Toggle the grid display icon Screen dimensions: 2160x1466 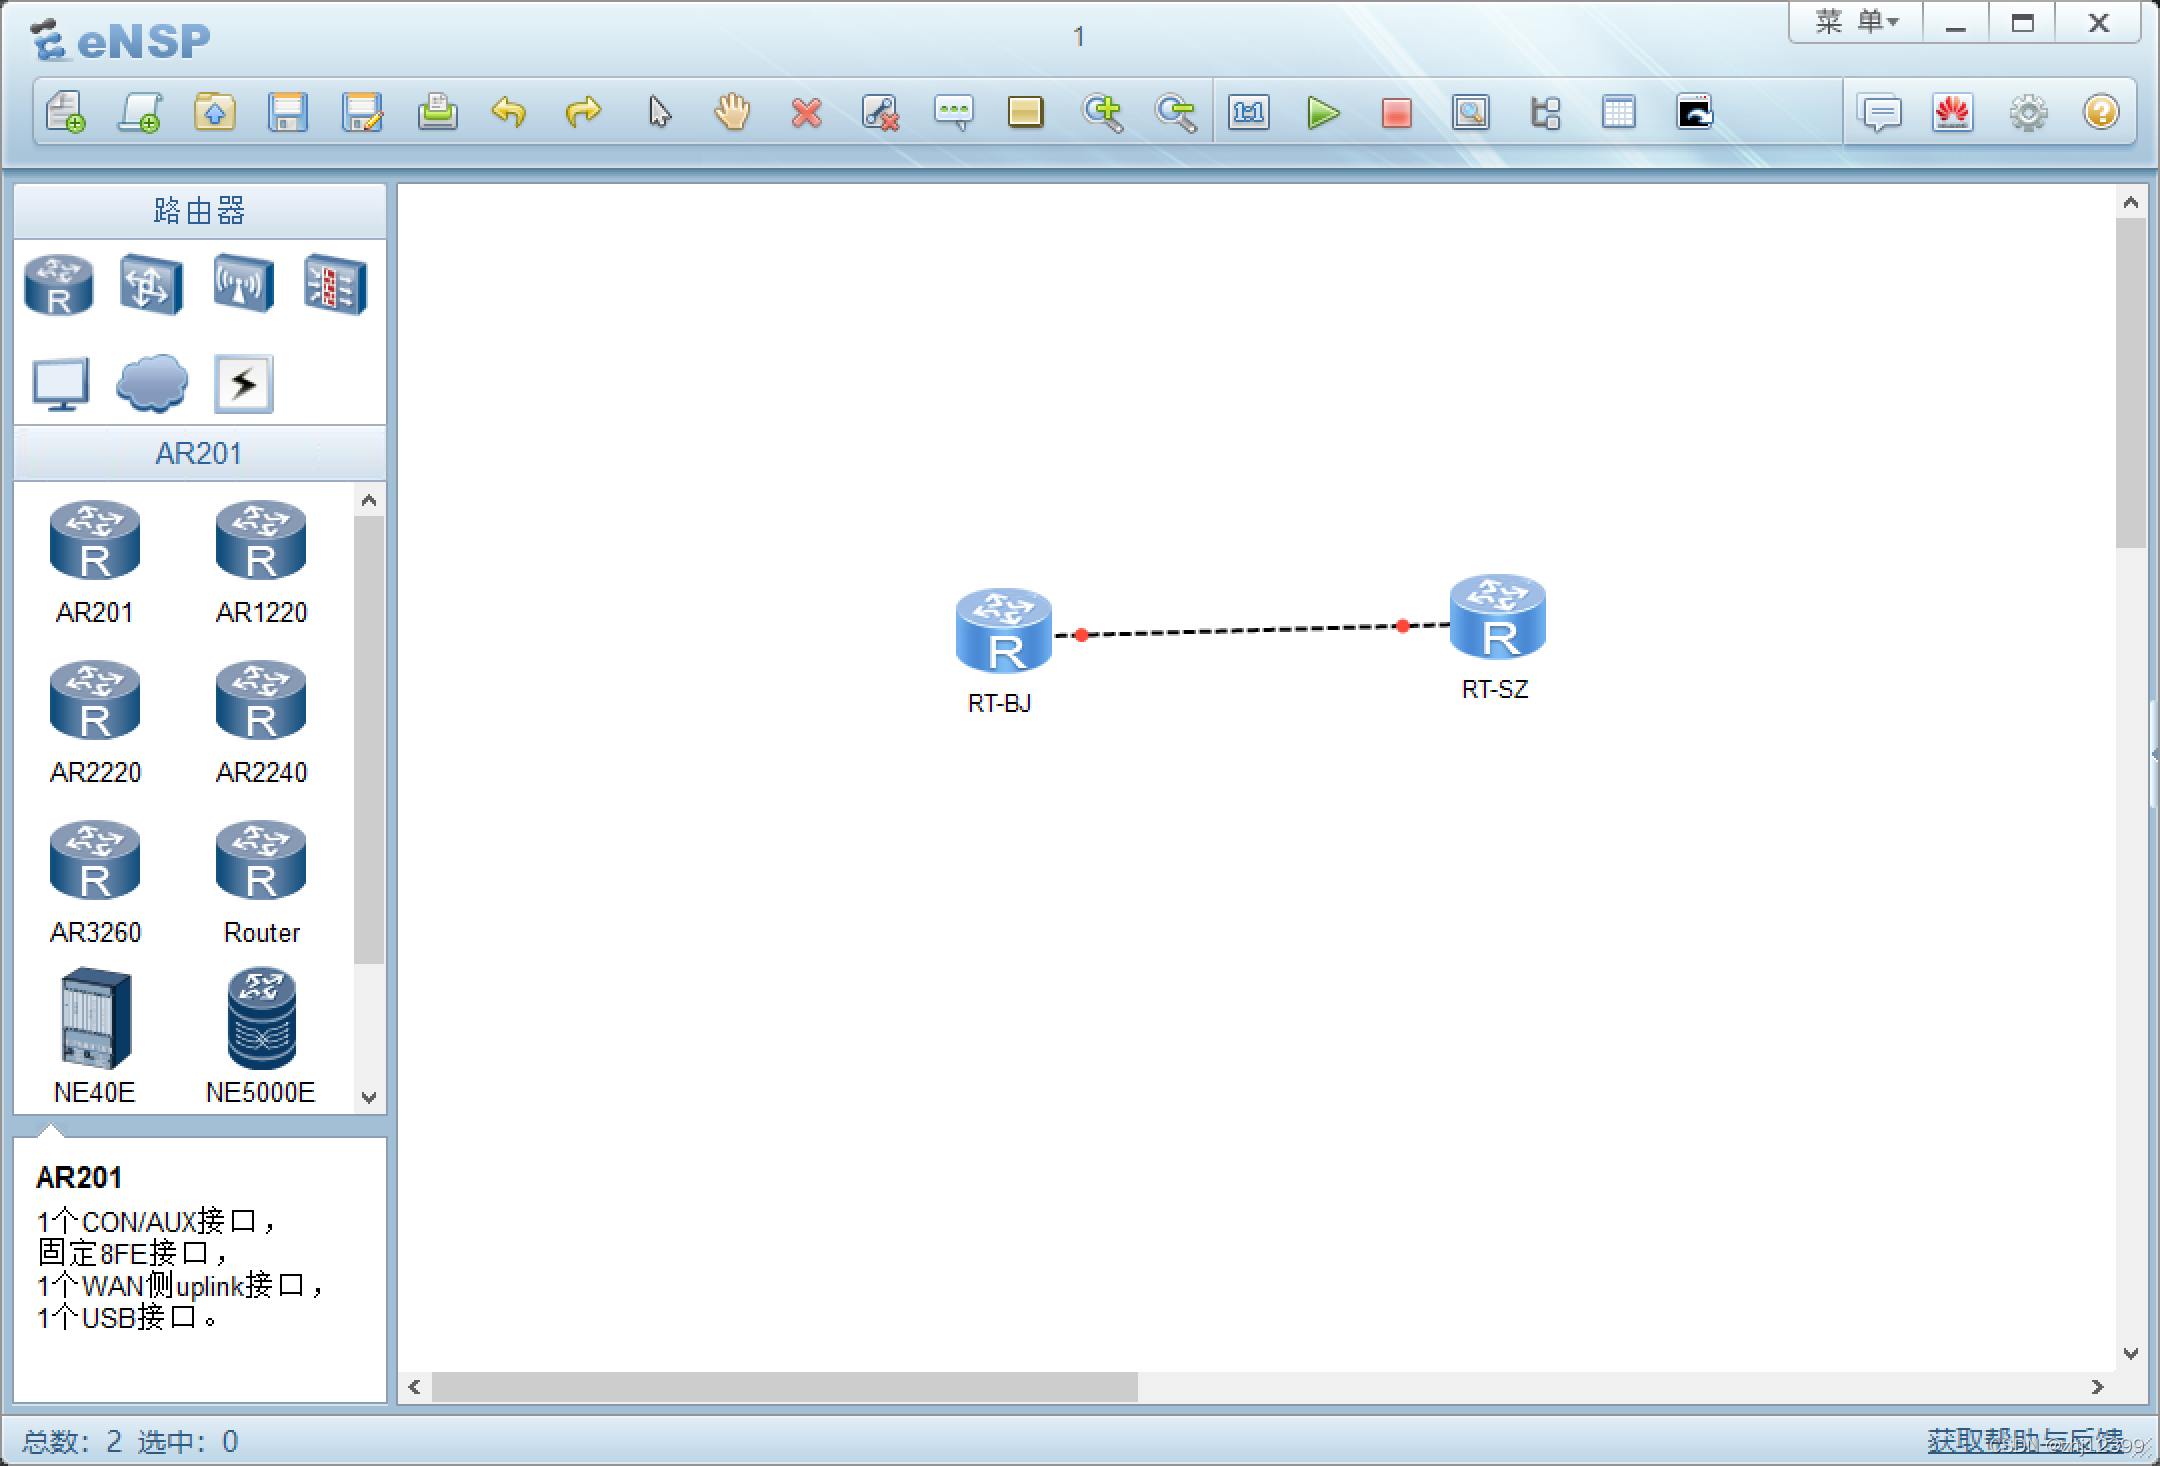pos(1618,112)
